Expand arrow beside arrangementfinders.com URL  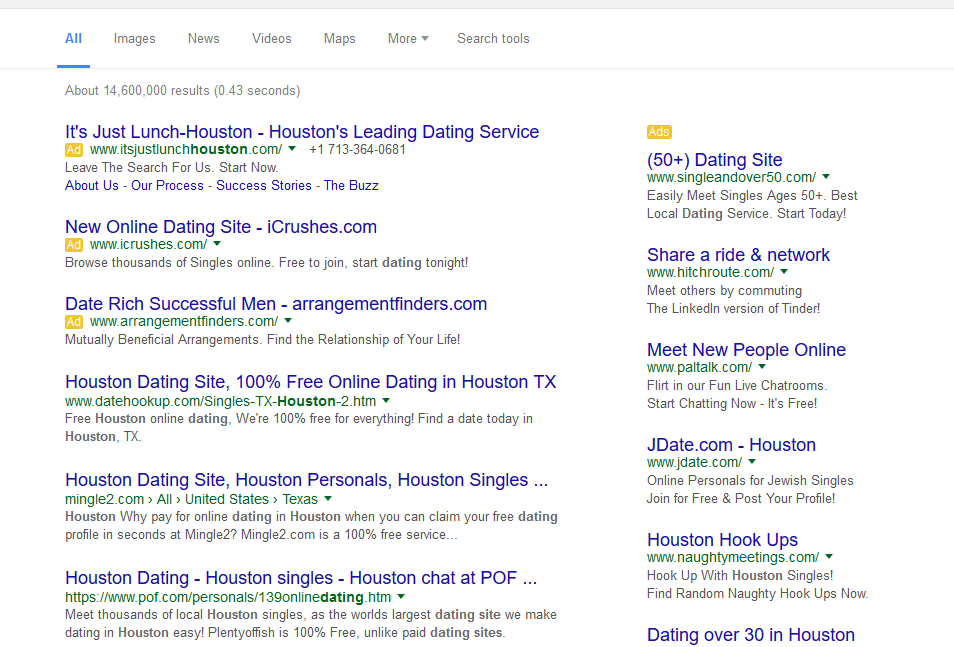click(x=288, y=321)
